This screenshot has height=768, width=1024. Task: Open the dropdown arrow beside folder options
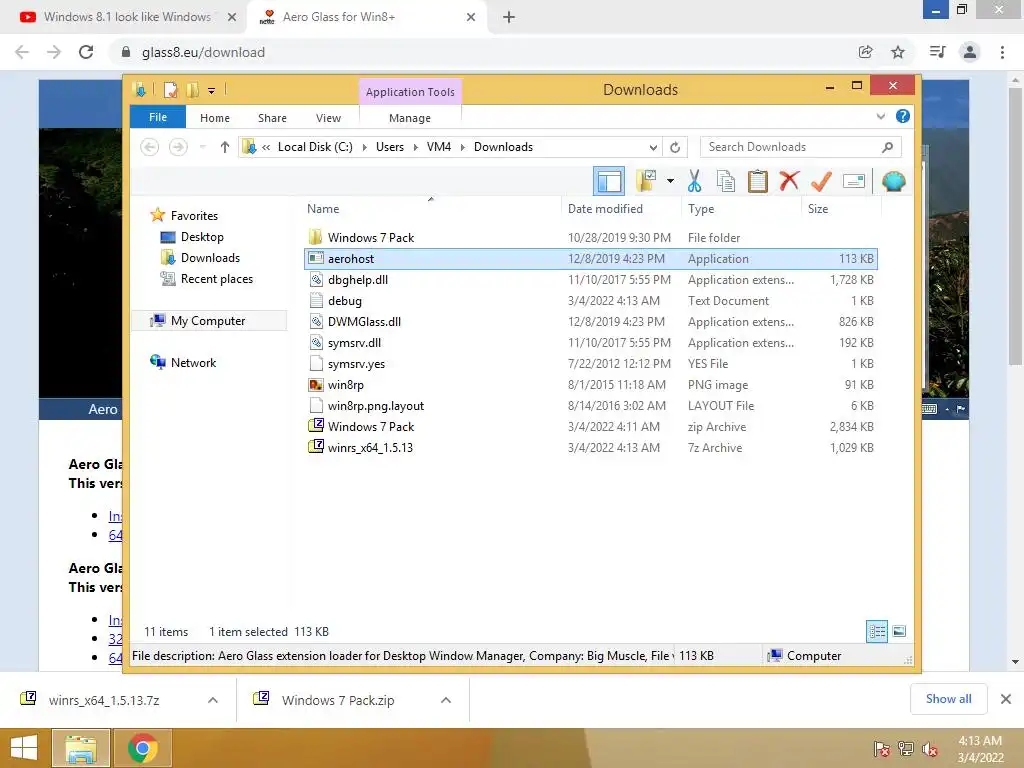pyautogui.click(x=670, y=181)
